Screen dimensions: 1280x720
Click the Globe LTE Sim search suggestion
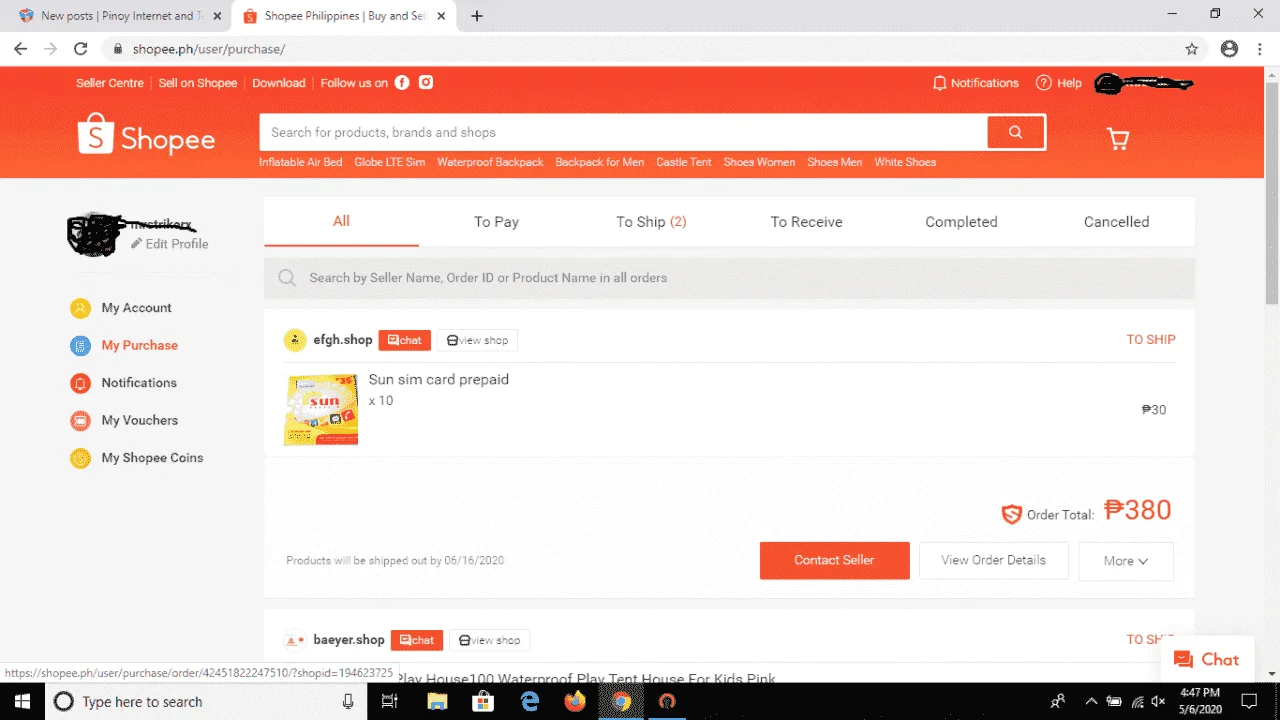pos(389,162)
